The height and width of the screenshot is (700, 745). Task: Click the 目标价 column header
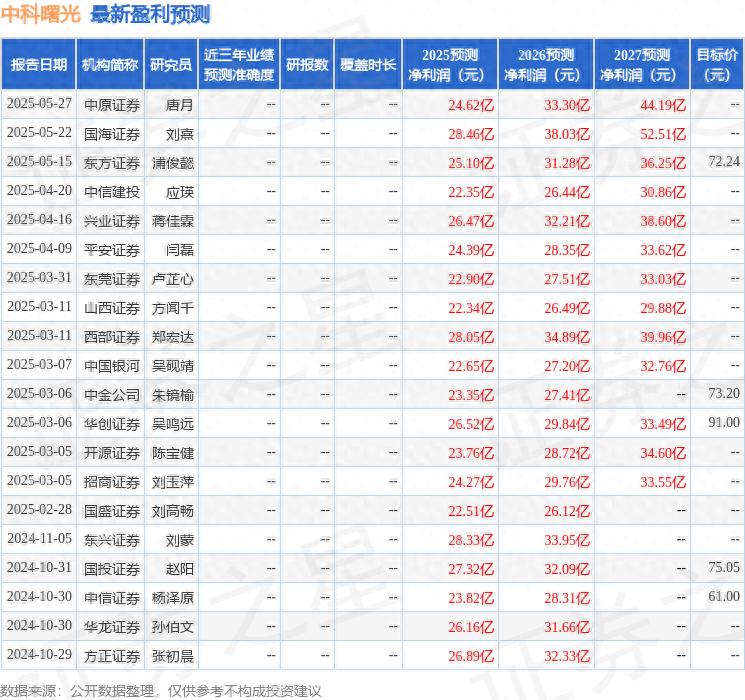tap(717, 65)
